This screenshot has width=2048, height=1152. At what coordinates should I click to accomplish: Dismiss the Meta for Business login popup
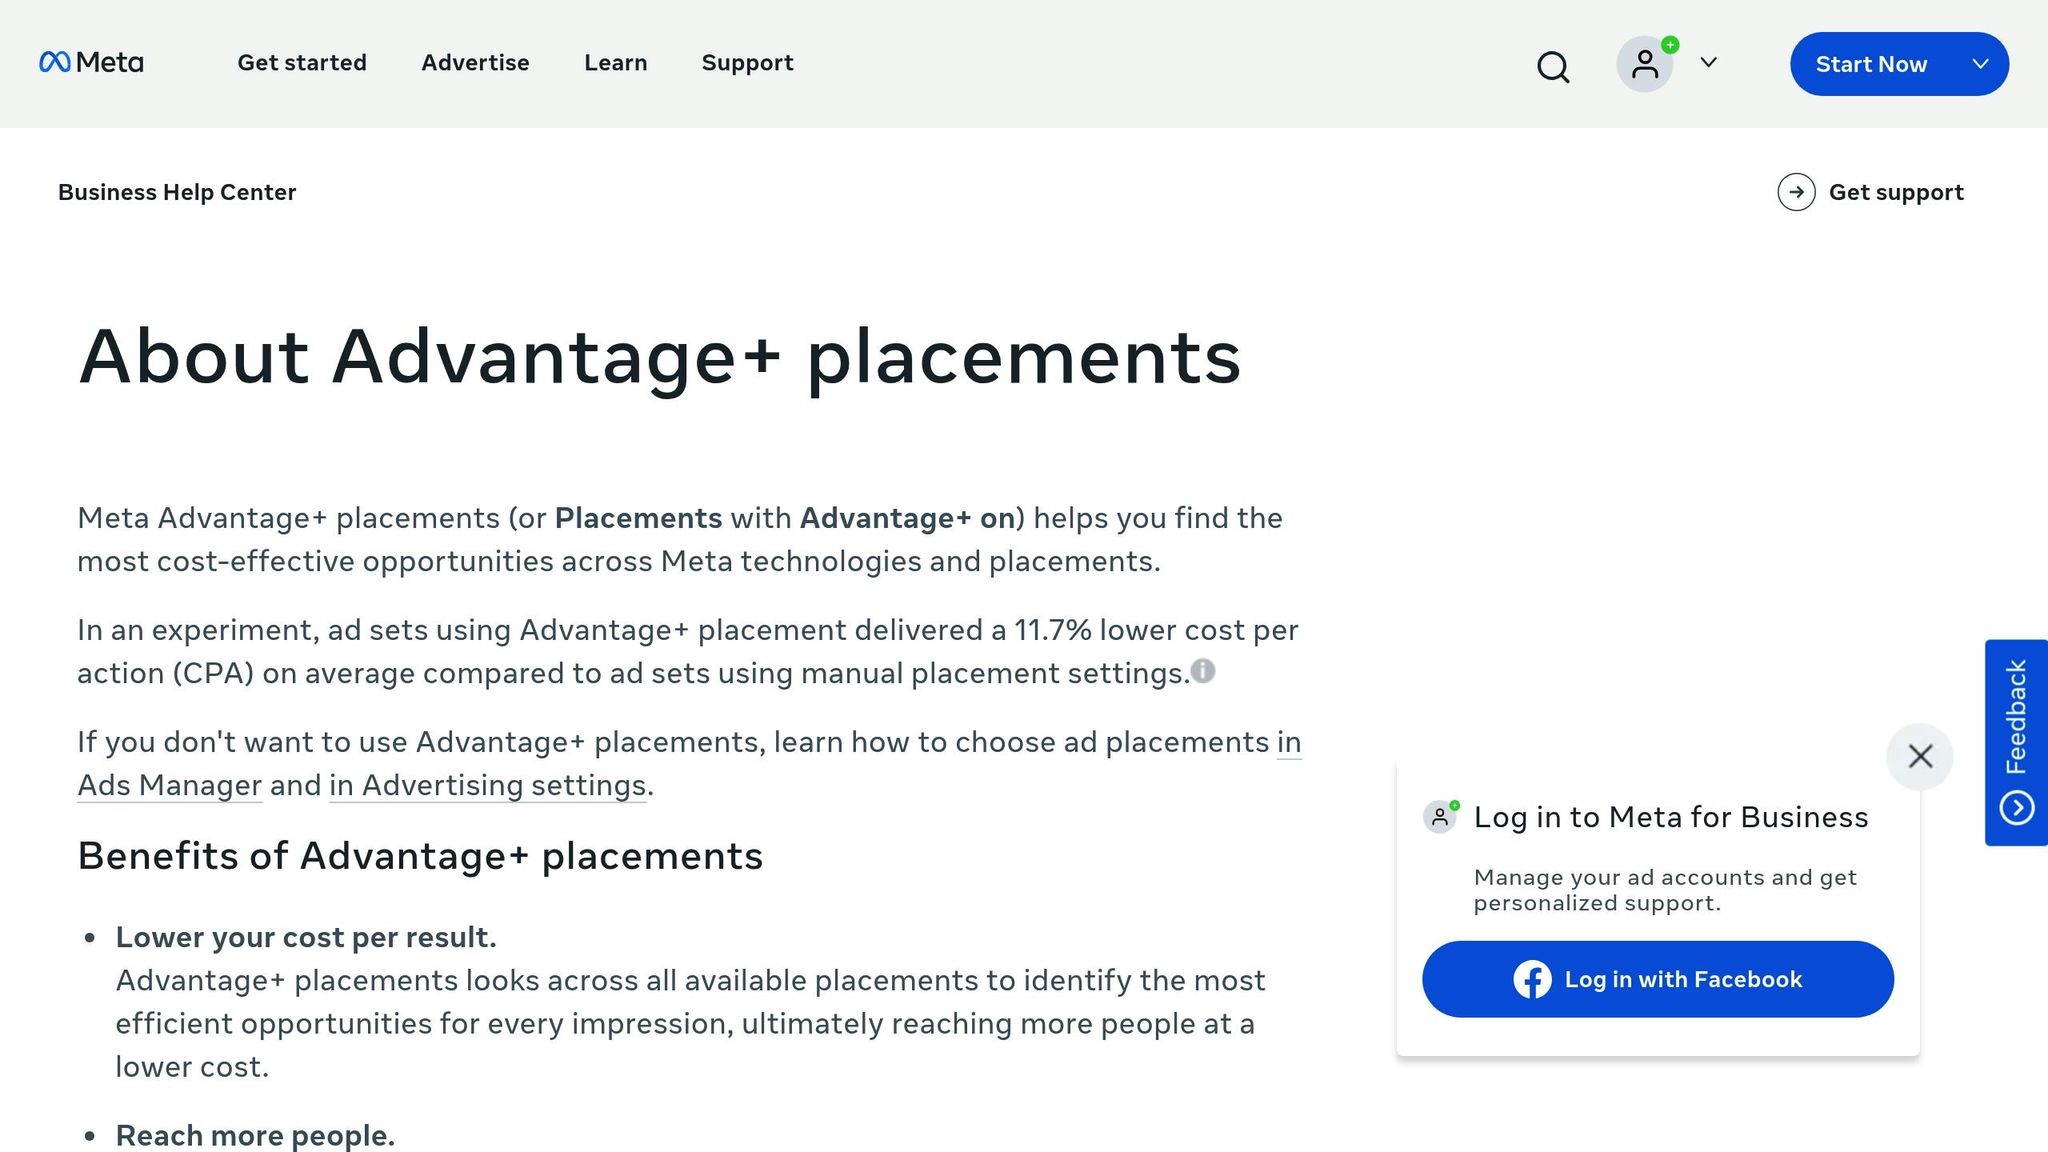coord(1919,757)
